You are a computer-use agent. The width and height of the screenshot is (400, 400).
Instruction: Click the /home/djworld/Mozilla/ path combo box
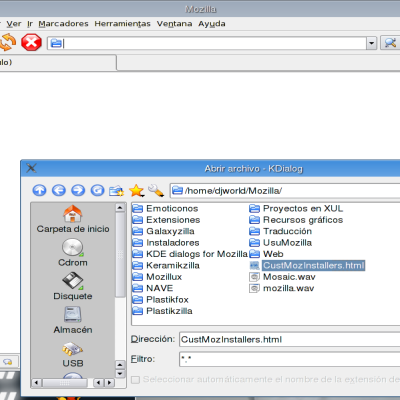tap(285, 191)
